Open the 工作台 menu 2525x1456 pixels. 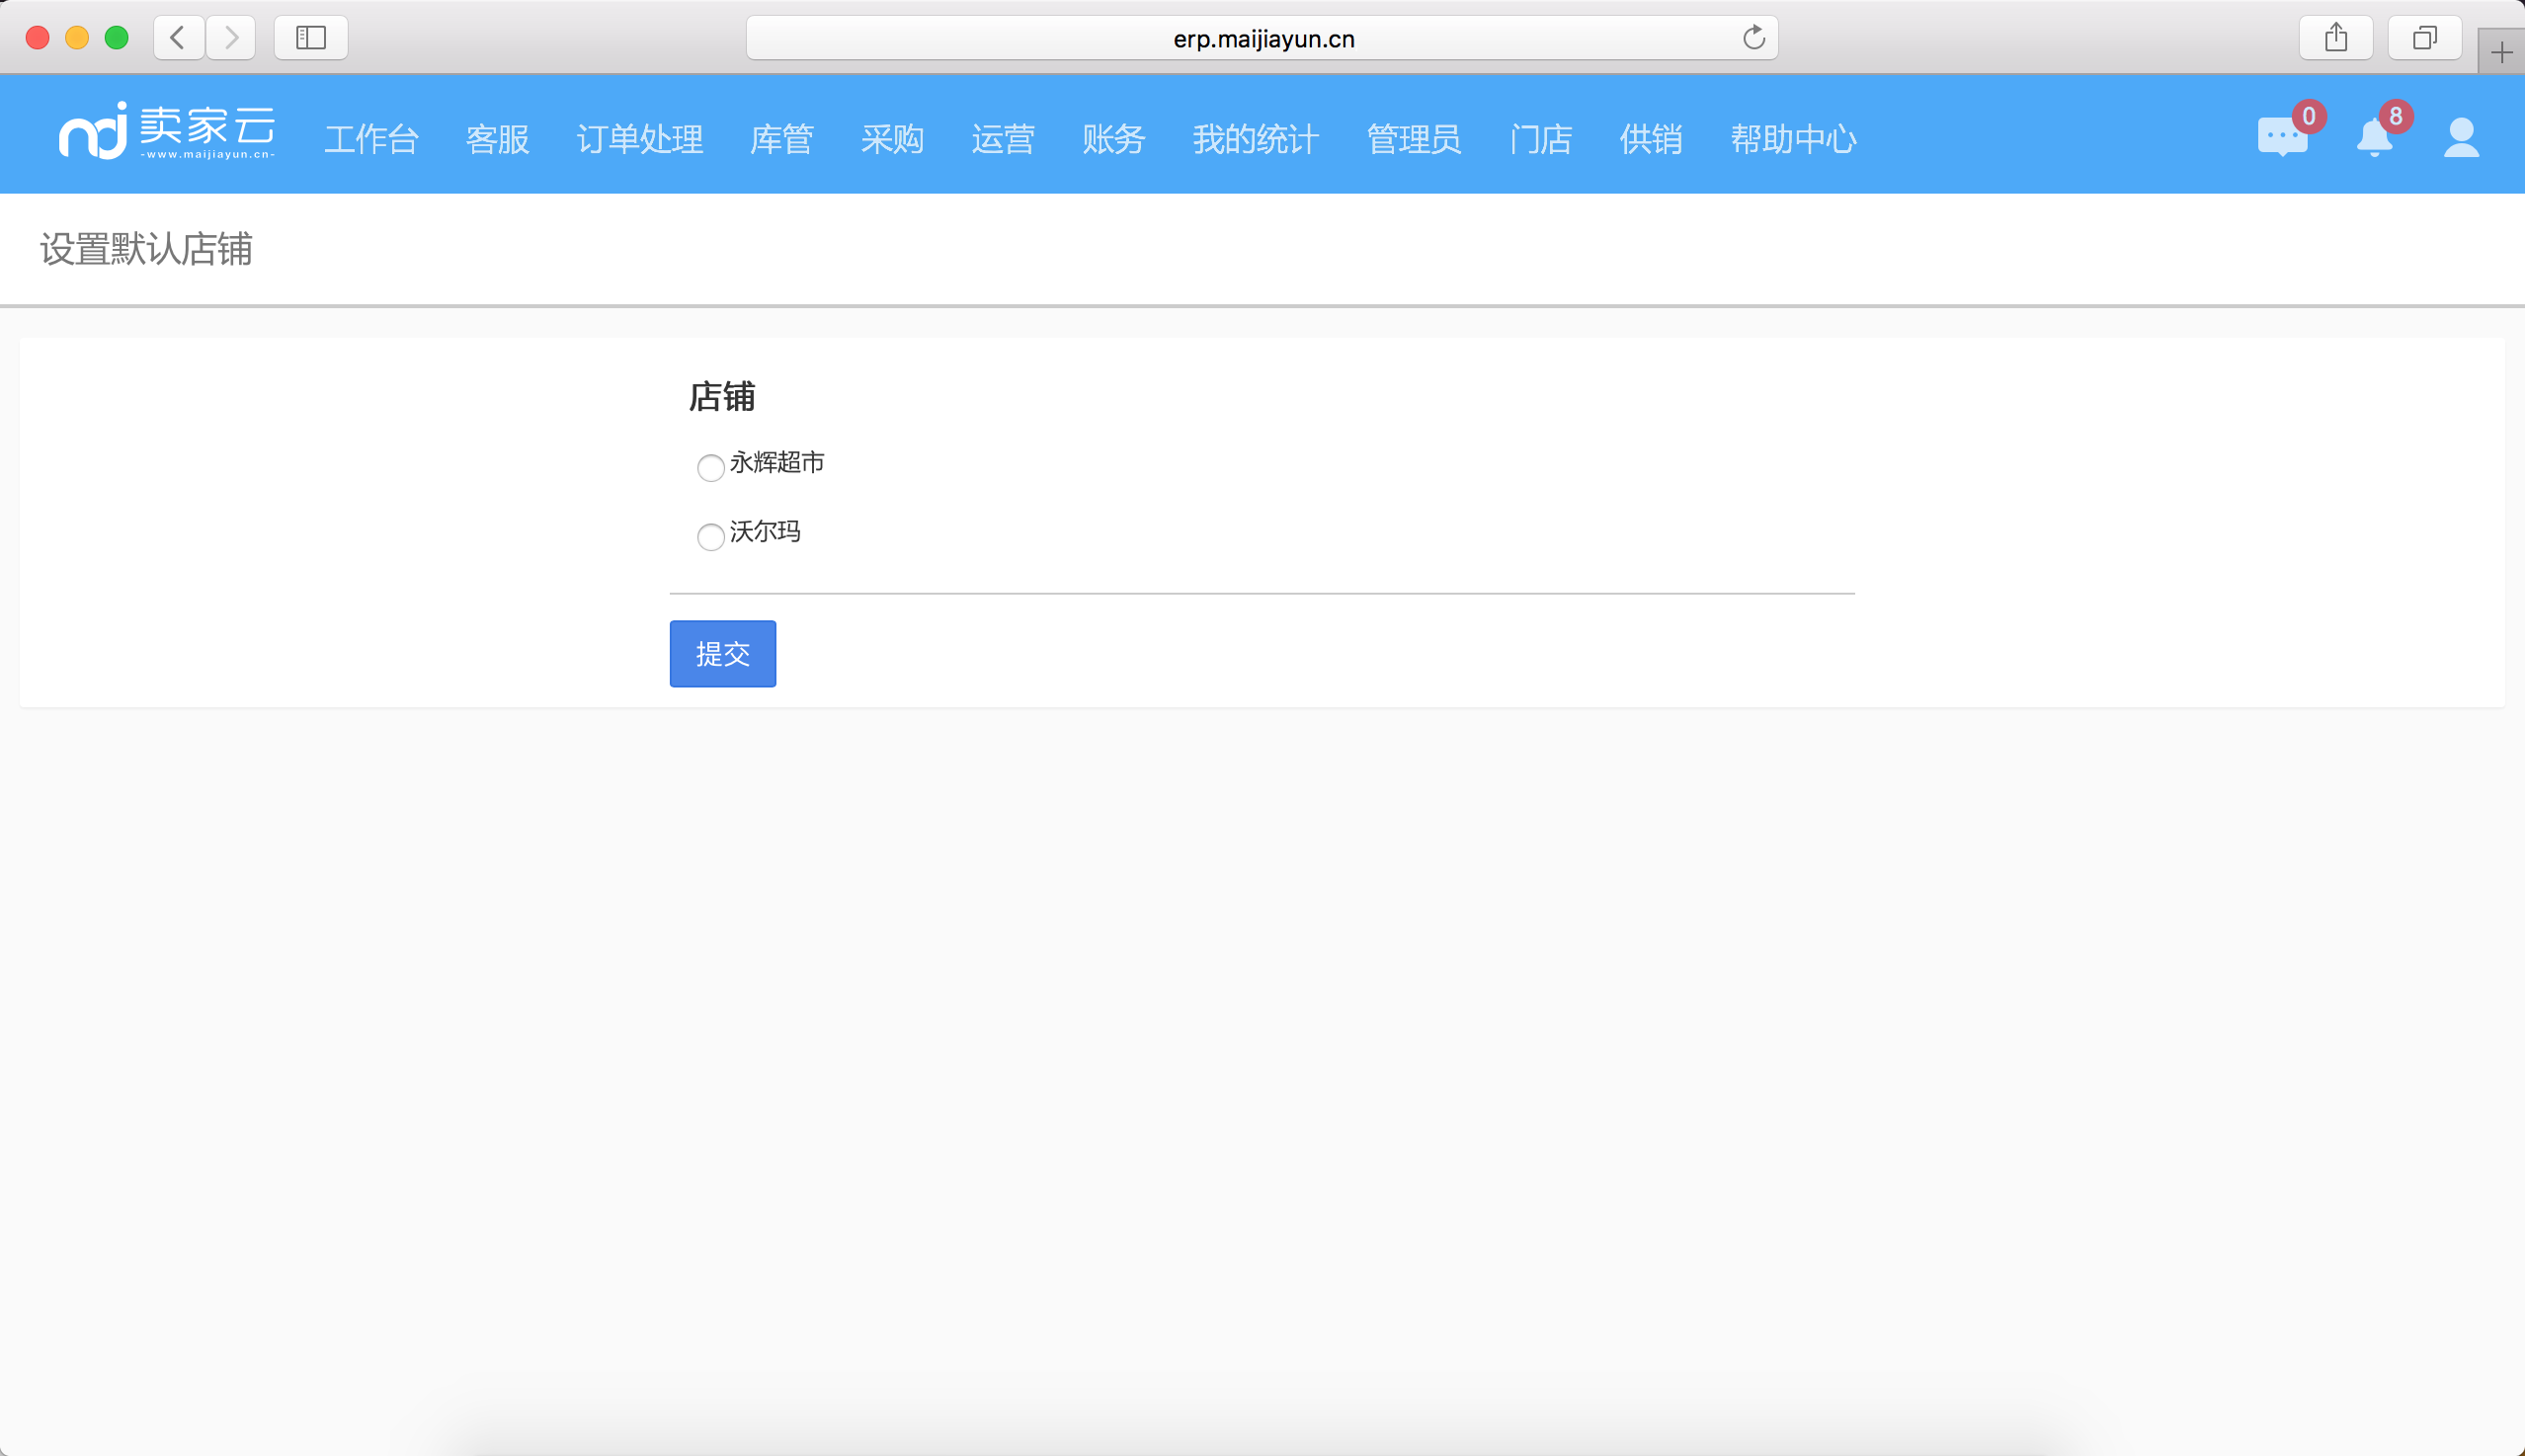pos(371,139)
